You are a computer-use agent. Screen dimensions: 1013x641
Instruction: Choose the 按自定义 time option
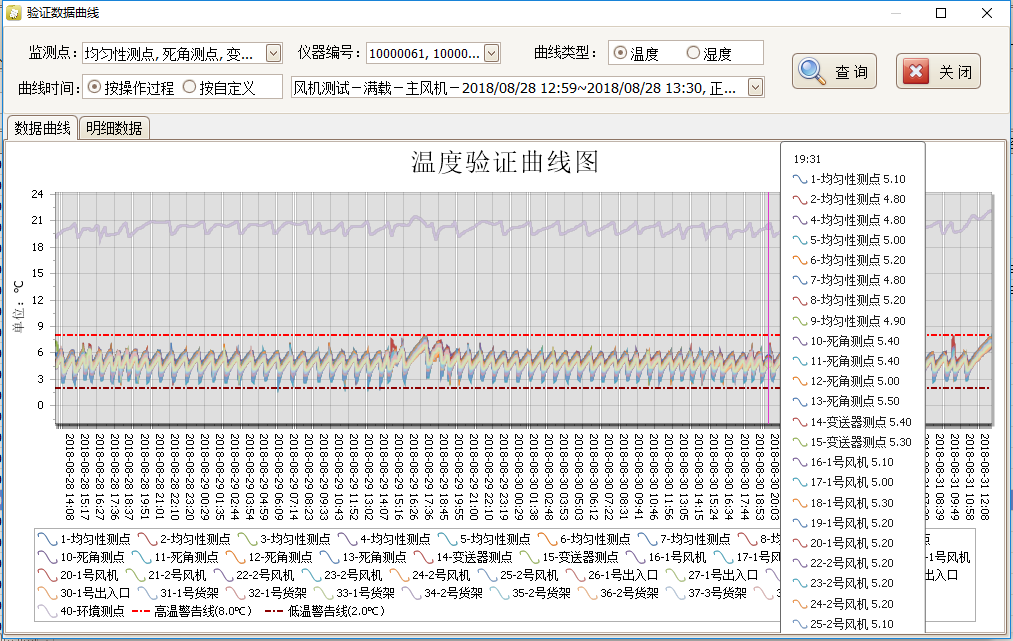pos(189,87)
